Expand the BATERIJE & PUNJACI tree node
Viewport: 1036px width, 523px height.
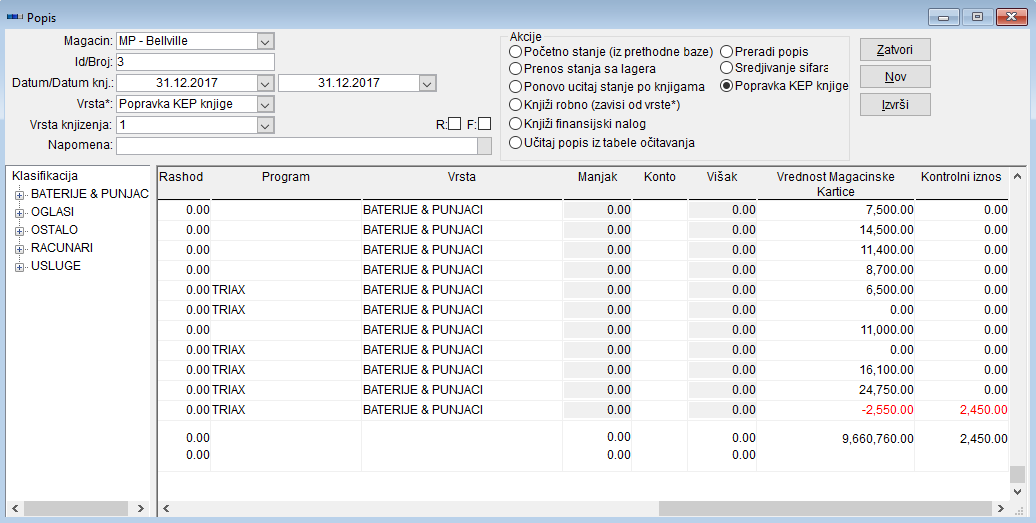[x=19, y=194]
